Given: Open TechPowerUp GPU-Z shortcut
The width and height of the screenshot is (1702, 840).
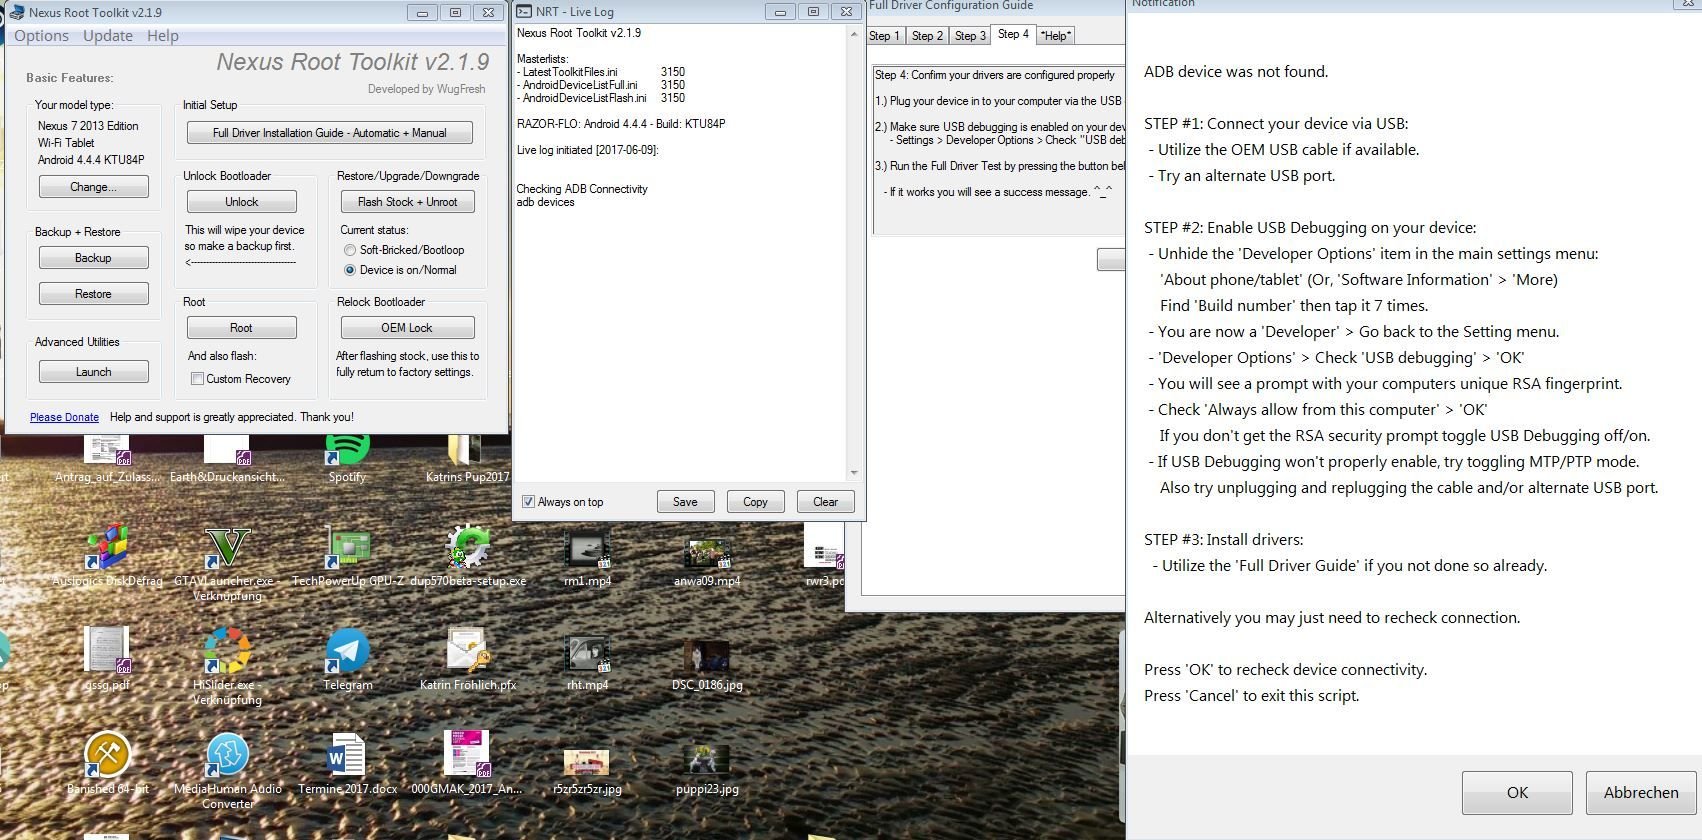Looking at the screenshot, I should [348, 555].
